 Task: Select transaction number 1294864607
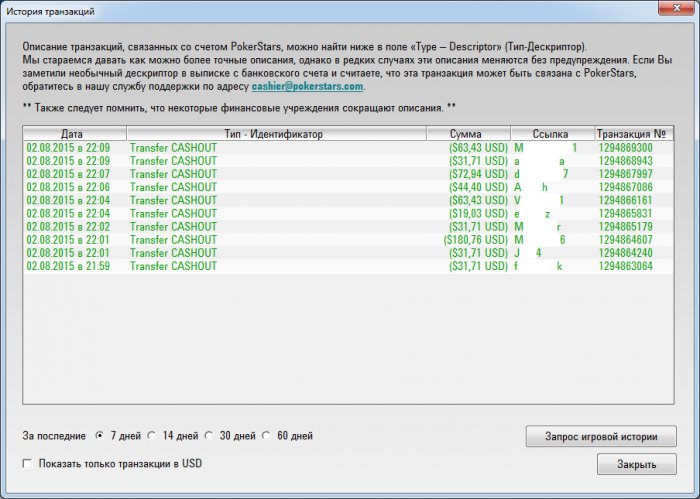click(625, 240)
